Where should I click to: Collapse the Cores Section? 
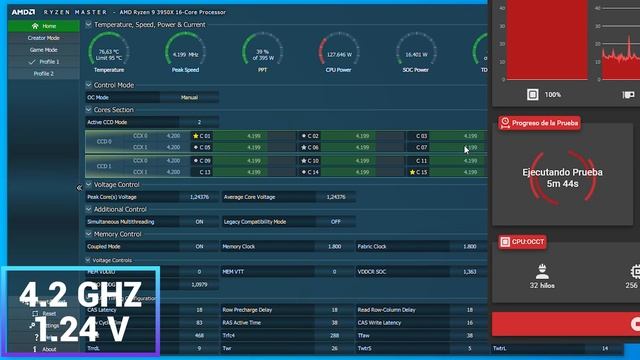pos(89,109)
